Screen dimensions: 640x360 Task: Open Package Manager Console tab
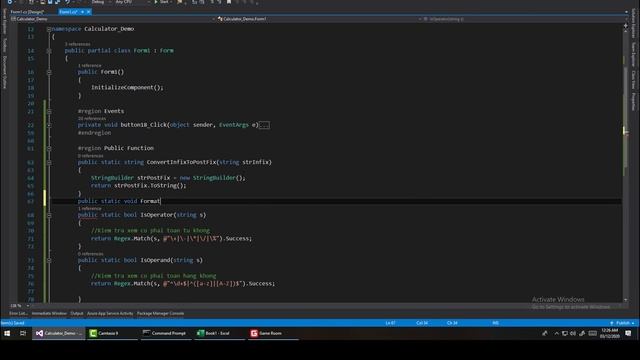[x=160, y=313]
